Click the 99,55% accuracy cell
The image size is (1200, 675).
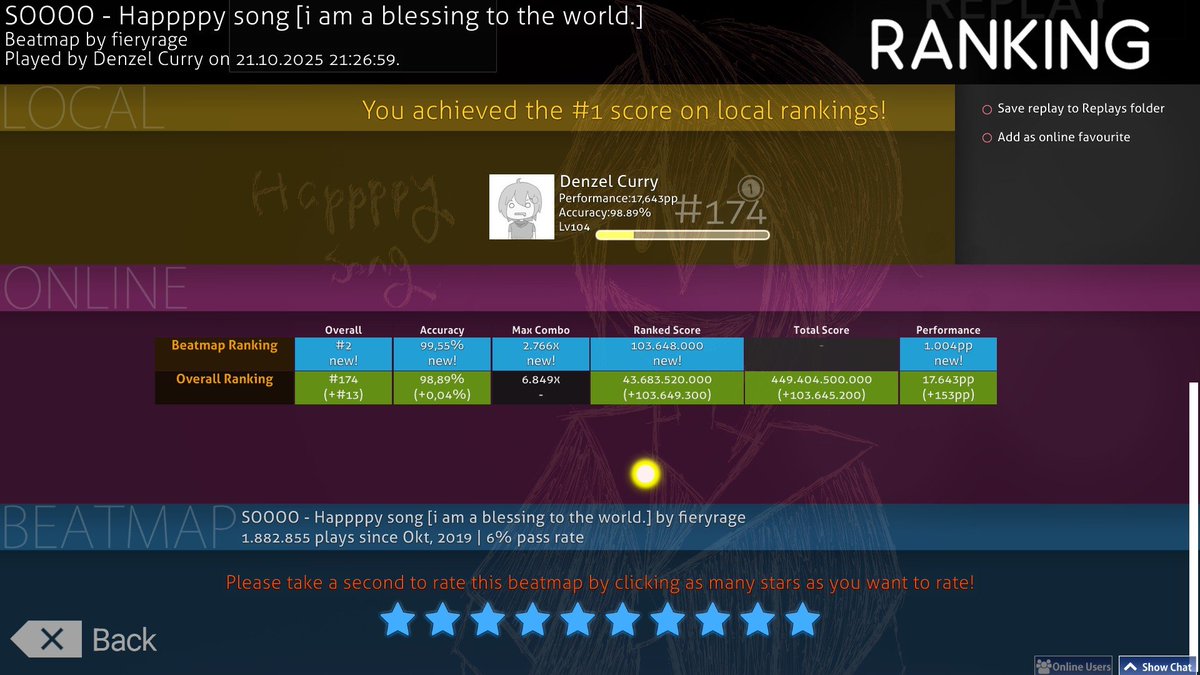[x=442, y=354]
